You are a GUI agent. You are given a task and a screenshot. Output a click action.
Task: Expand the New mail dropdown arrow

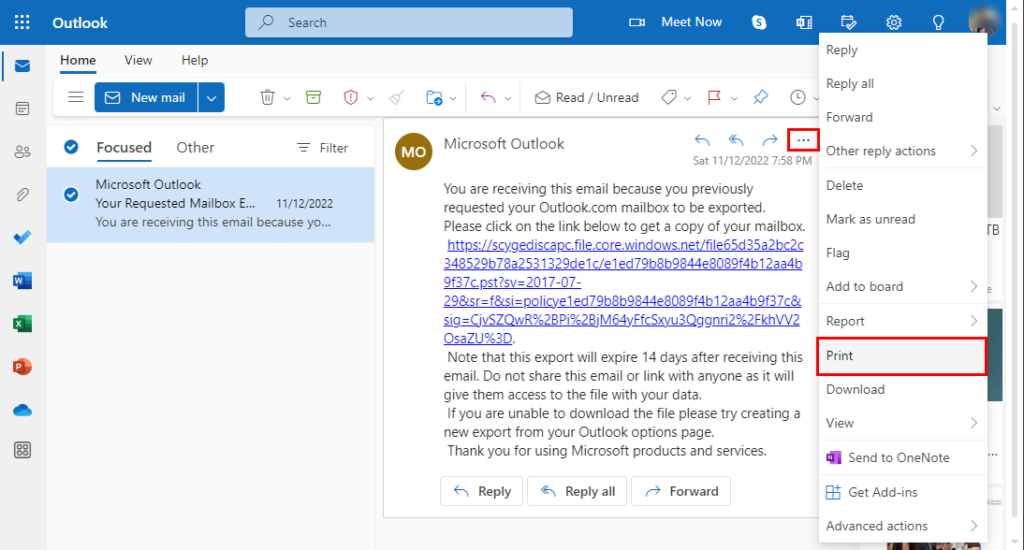click(x=211, y=97)
